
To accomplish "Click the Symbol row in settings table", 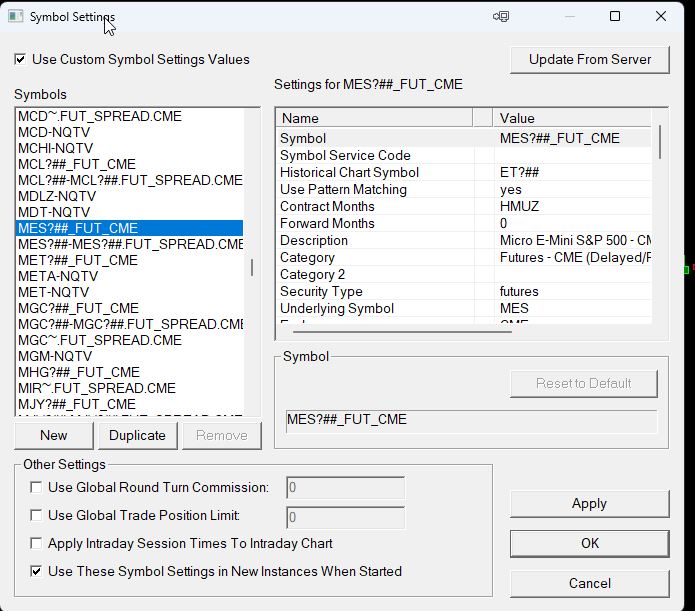I will [x=464, y=138].
